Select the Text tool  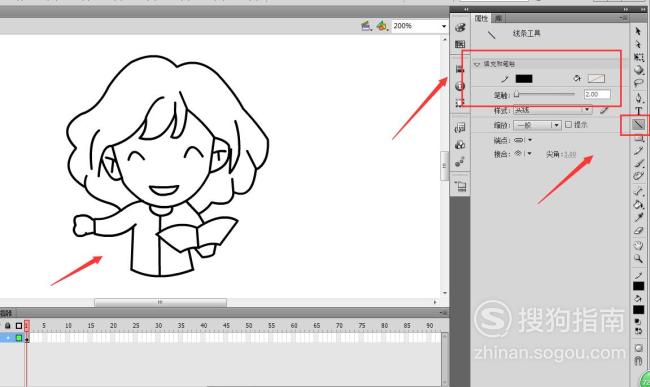click(638, 111)
